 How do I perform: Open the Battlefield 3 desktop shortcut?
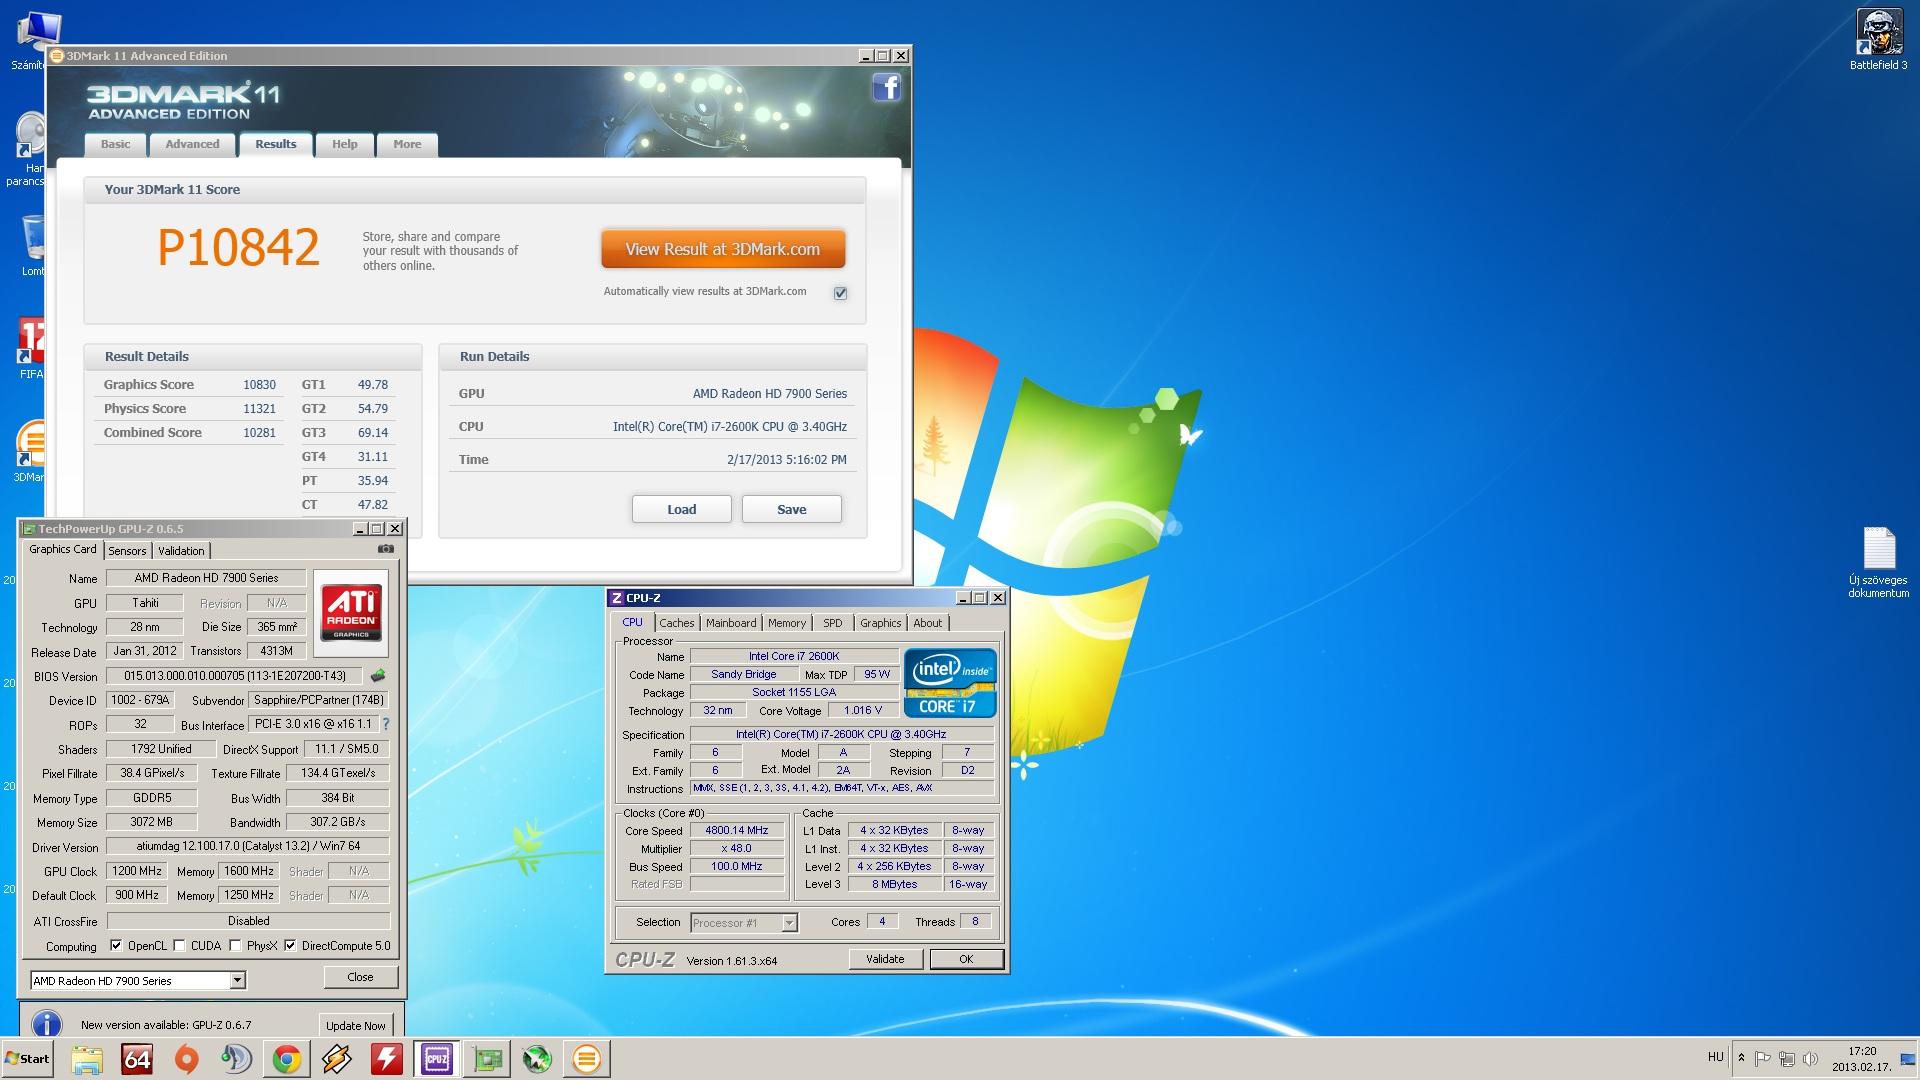click(x=1878, y=40)
